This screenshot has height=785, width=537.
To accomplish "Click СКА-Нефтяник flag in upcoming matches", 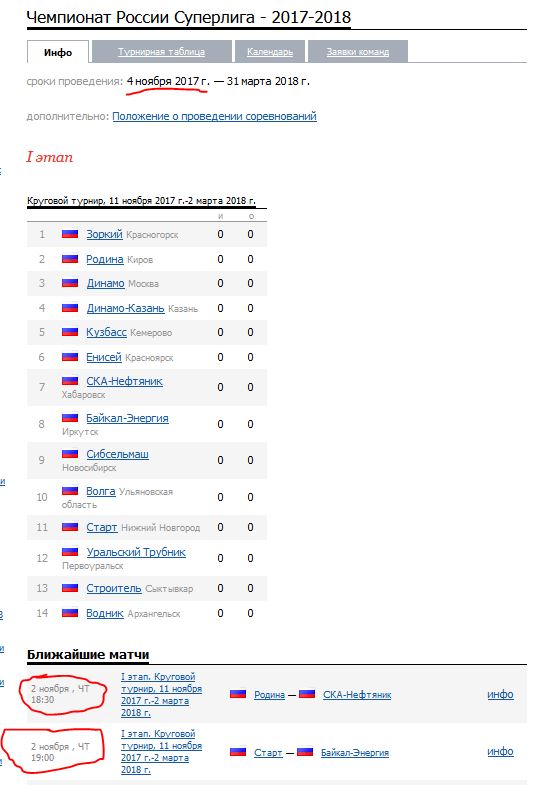I will click(x=307, y=694).
